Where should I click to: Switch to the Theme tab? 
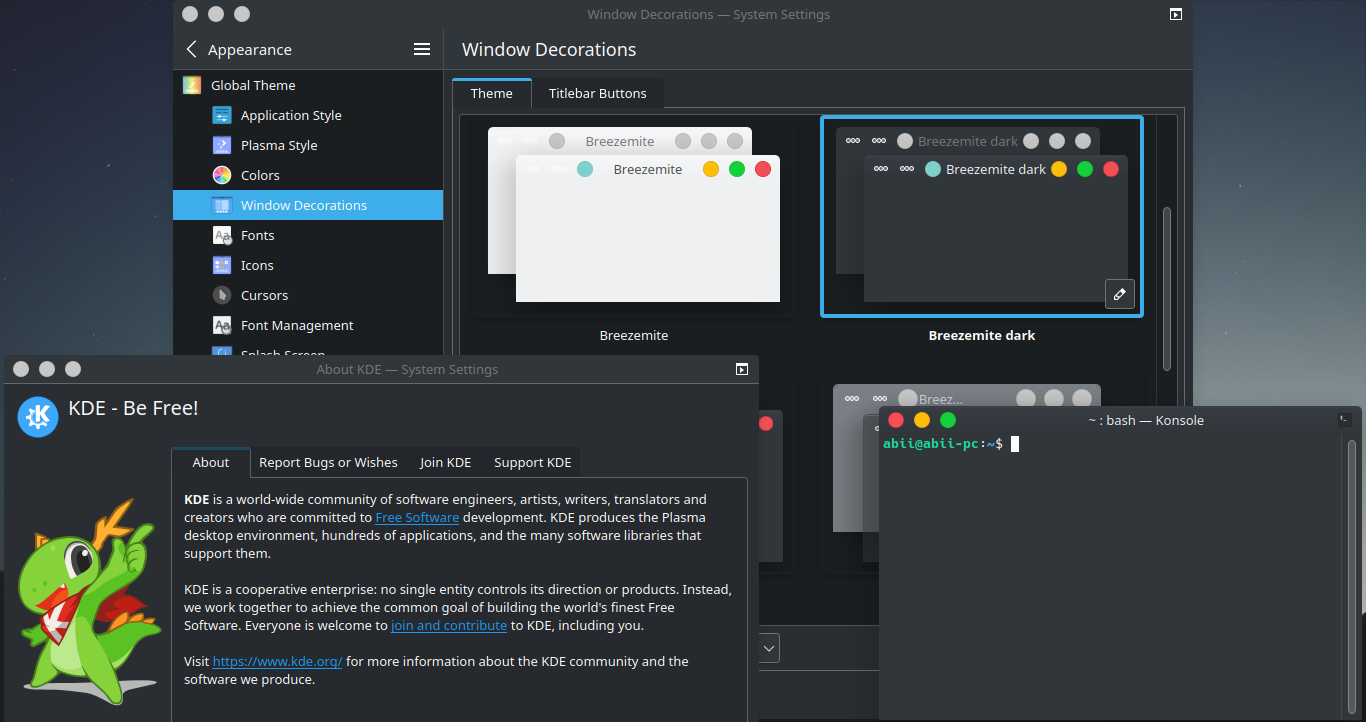(x=492, y=93)
